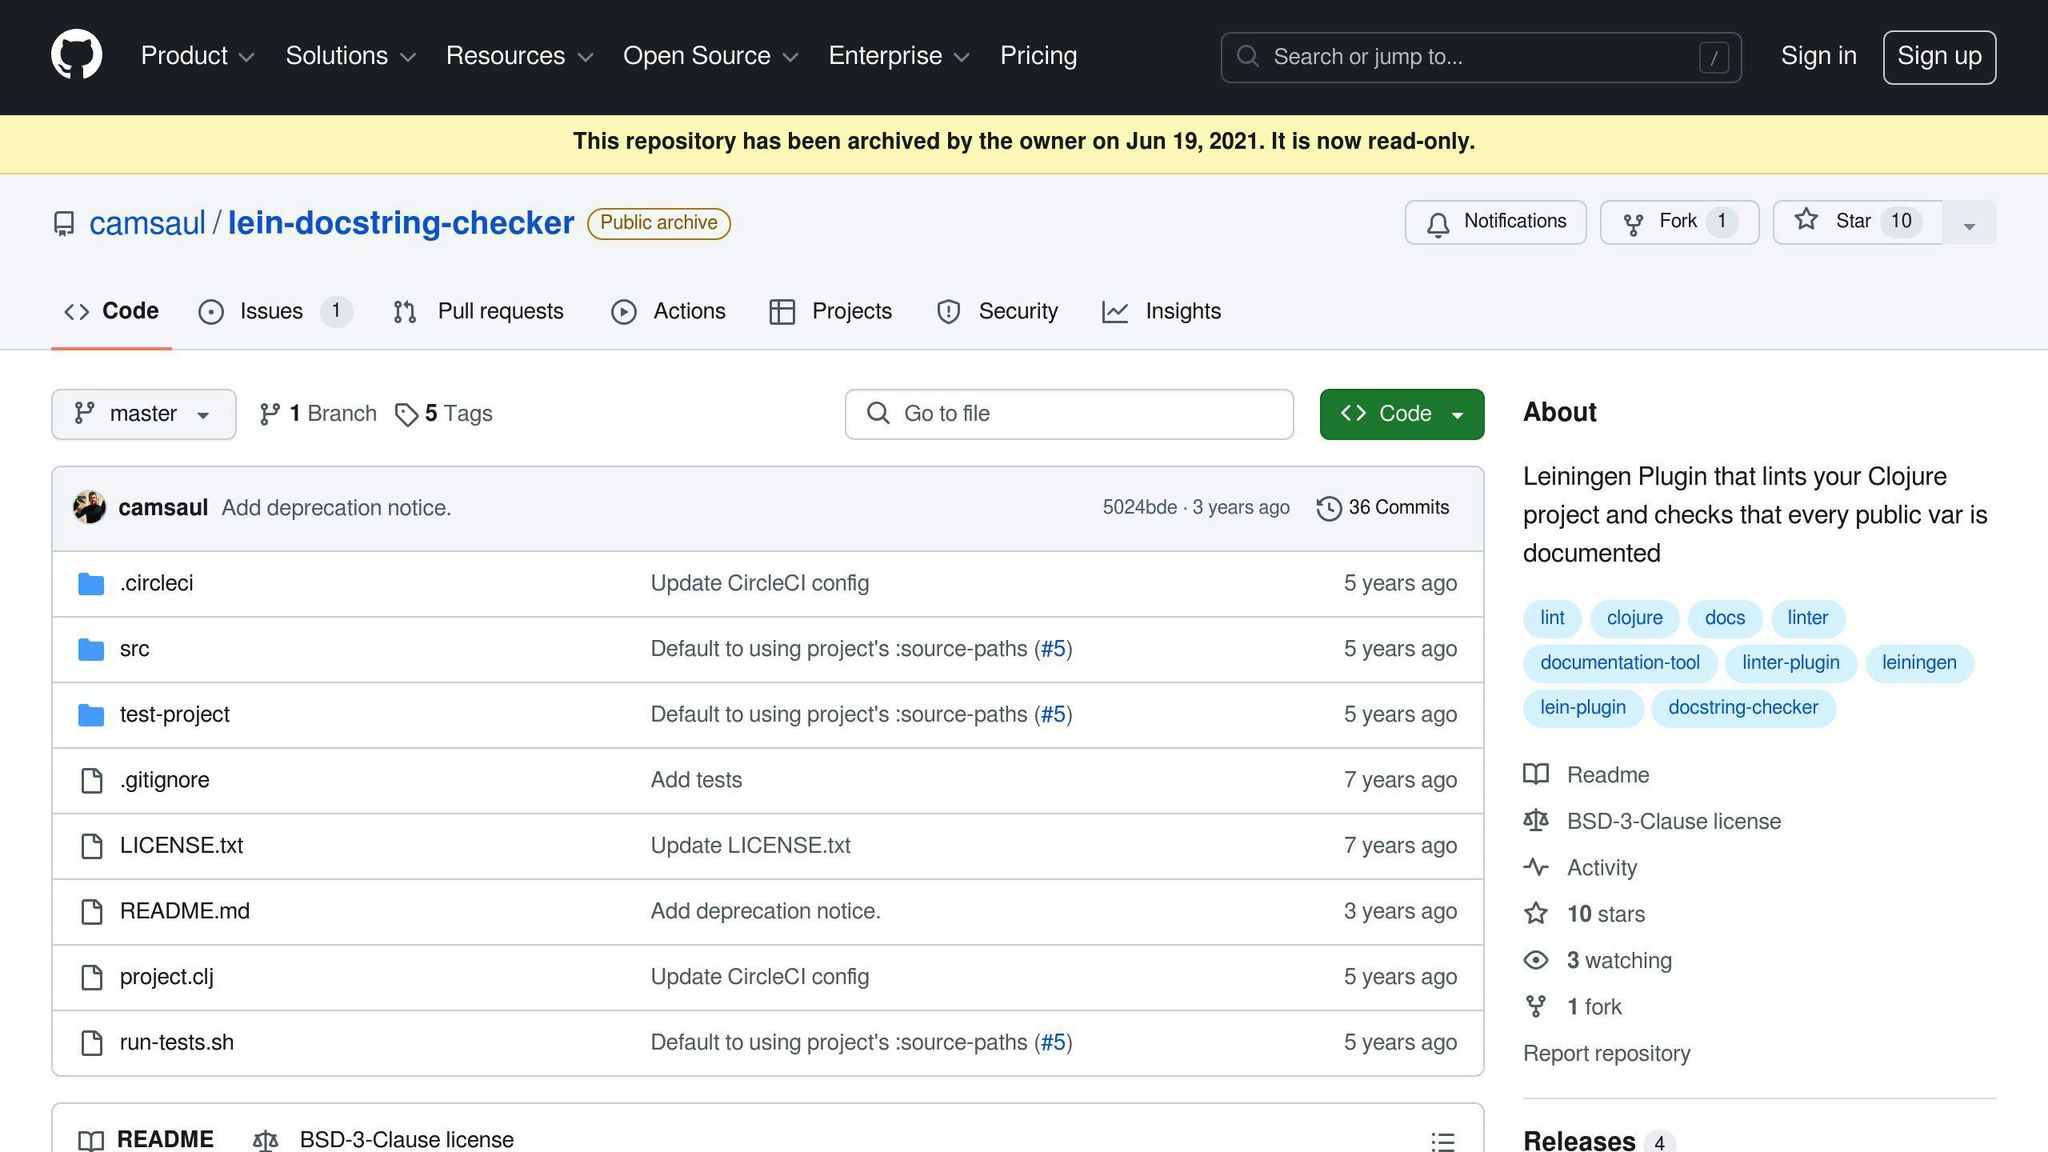Open the .circleci folder

(x=156, y=583)
